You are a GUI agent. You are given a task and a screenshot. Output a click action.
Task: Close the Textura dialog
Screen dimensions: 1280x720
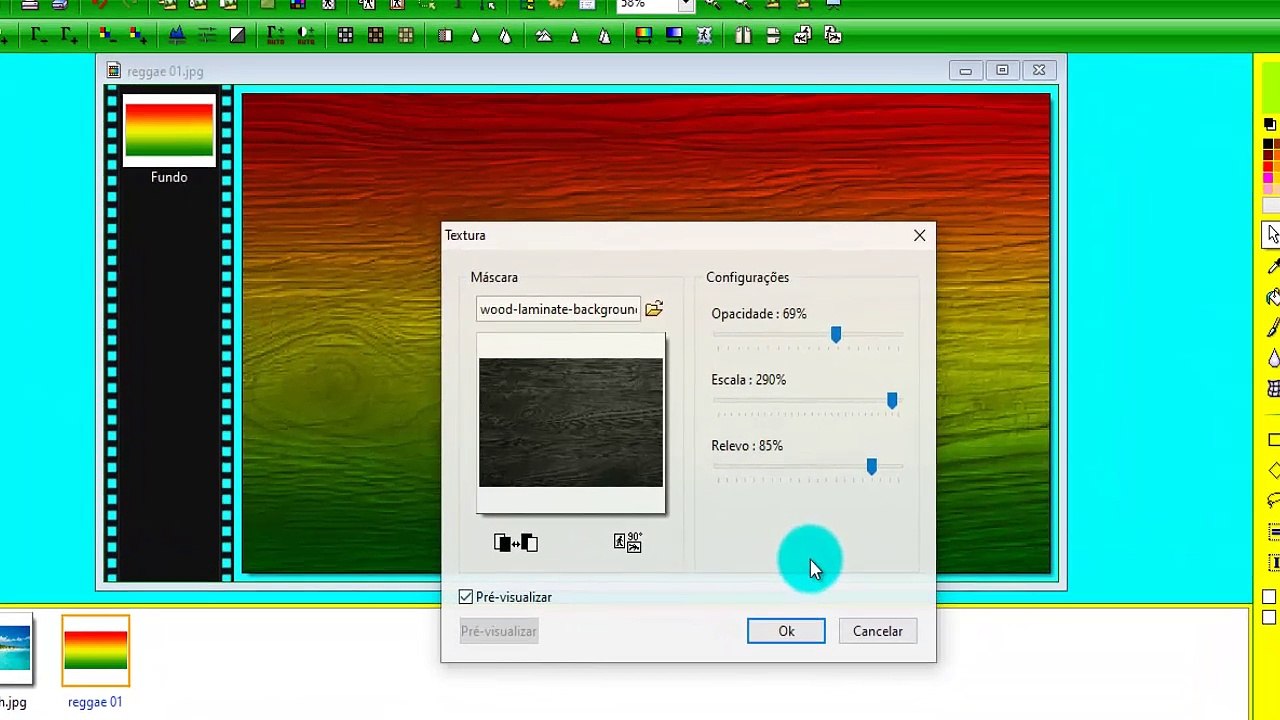click(x=919, y=235)
